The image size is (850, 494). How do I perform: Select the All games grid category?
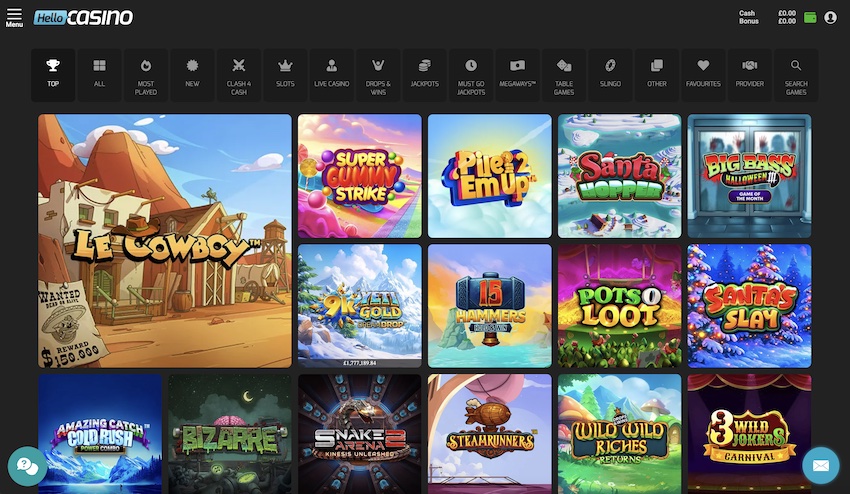tap(99, 75)
